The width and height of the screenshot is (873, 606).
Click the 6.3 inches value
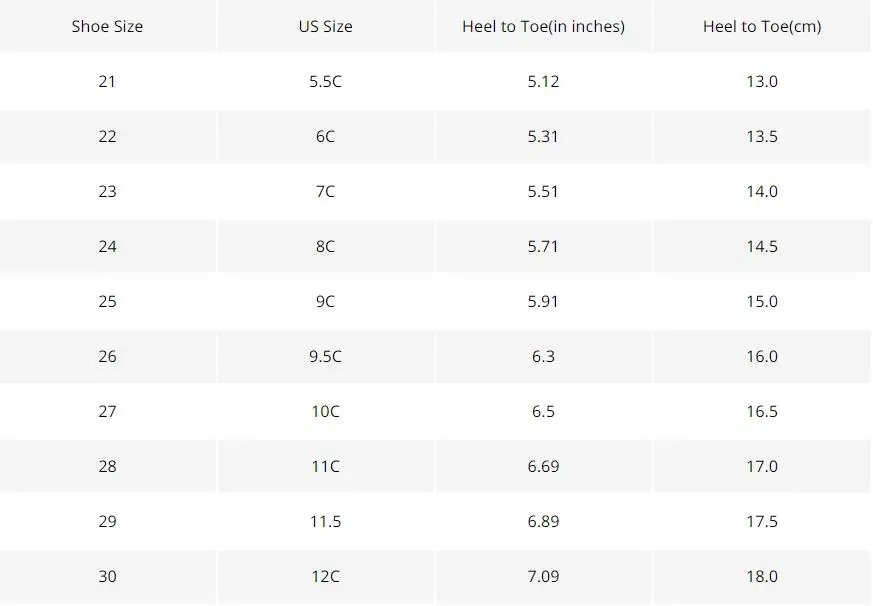(543, 357)
